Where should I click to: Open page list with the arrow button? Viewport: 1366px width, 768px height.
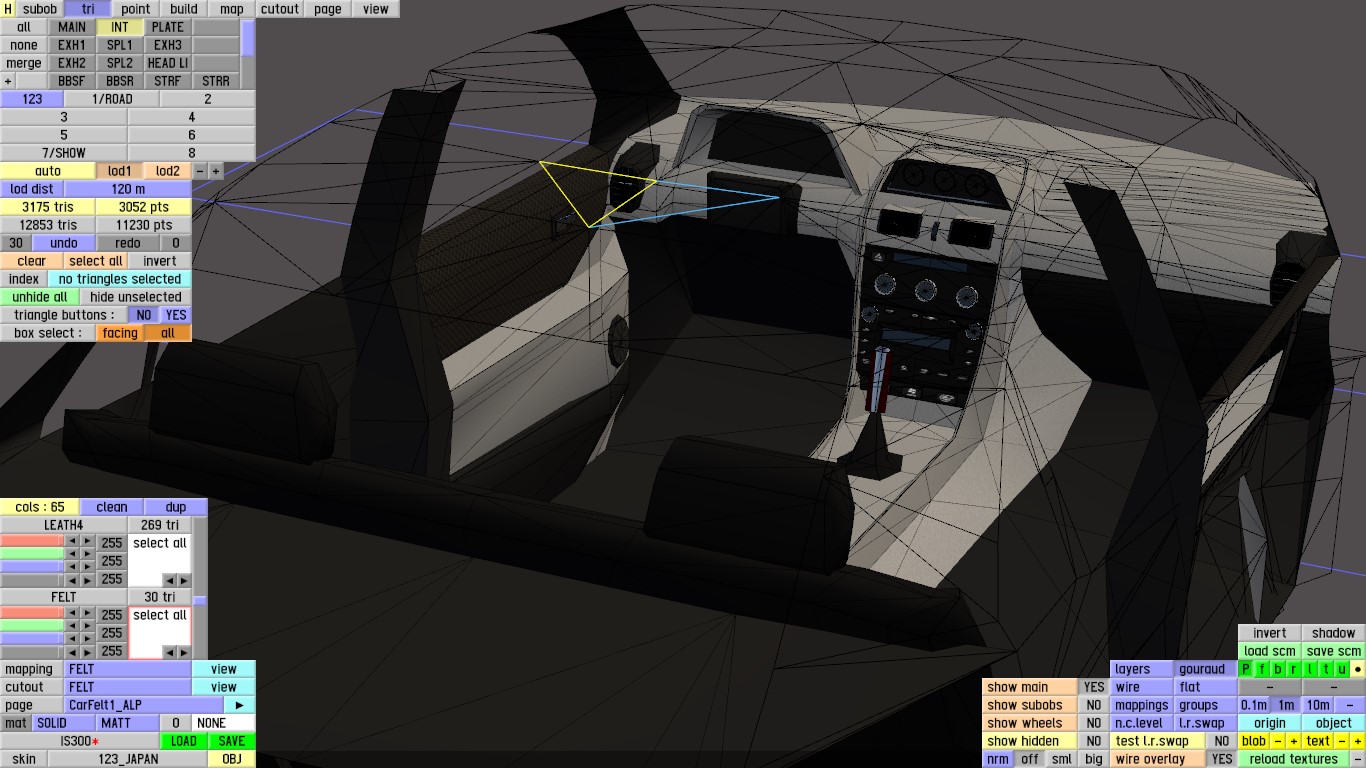coord(240,705)
